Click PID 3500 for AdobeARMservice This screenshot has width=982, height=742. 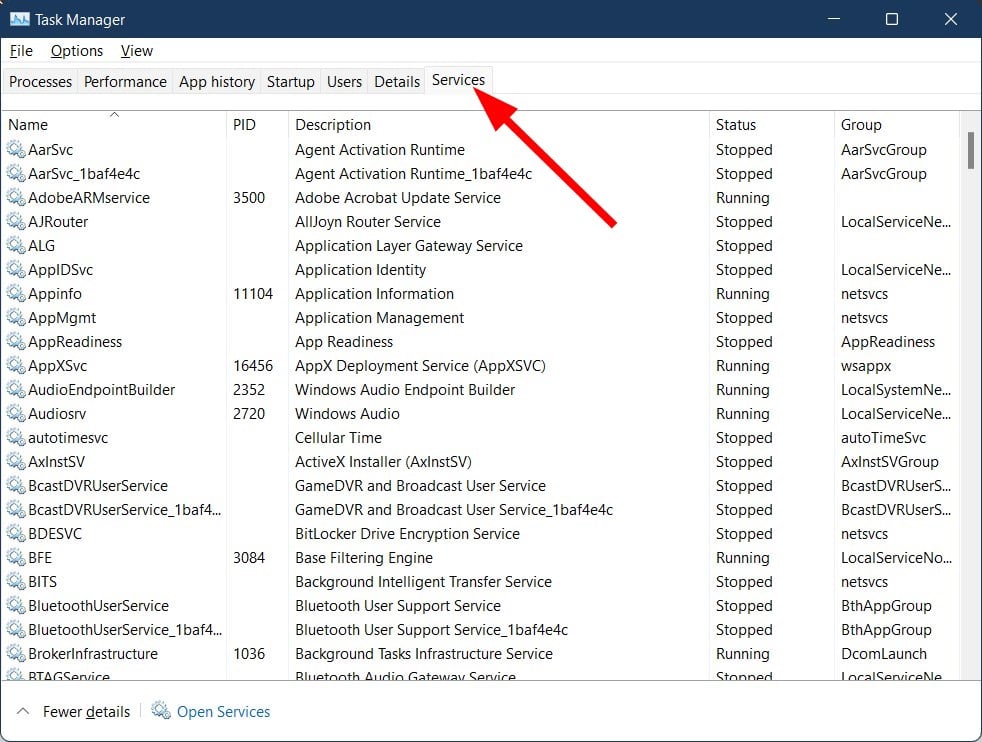[249, 197]
